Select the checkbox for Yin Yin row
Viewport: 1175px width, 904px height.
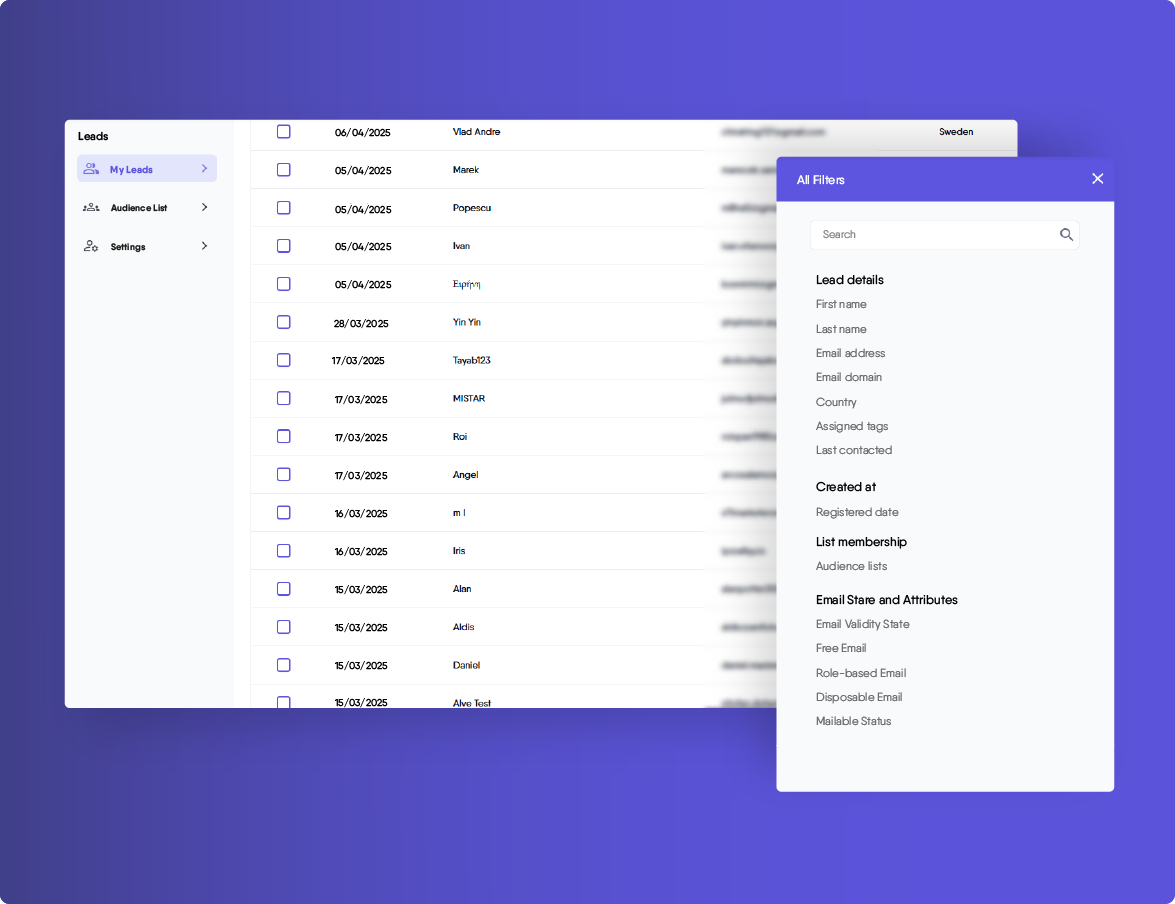point(284,322)
